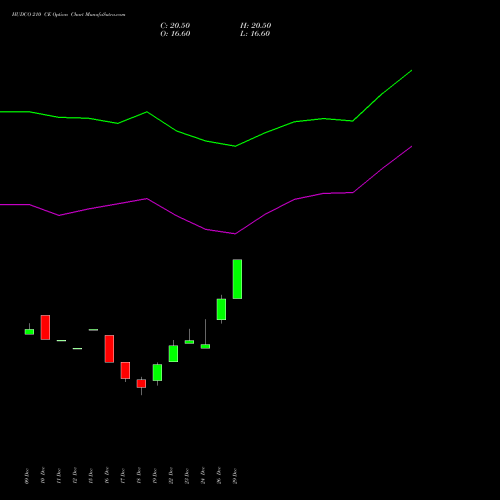Click the 24 Dec date label
Viewport: 500px width, 500px height.
tap(203, 476)
